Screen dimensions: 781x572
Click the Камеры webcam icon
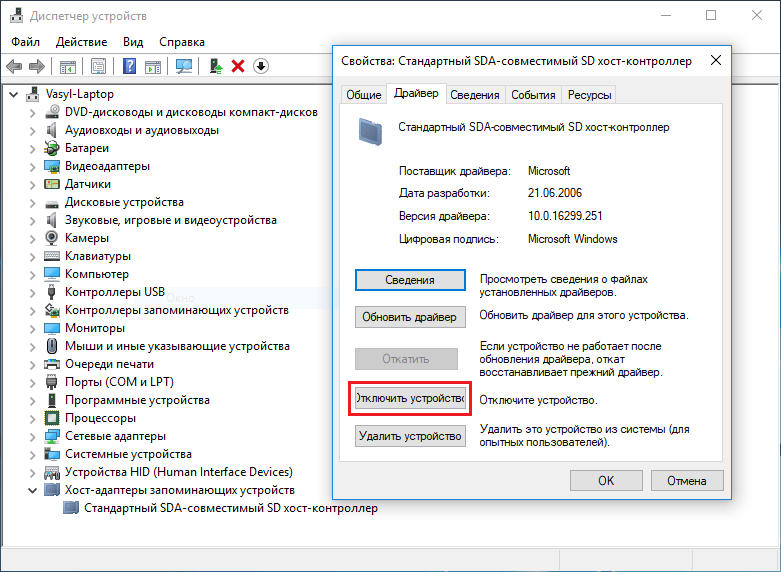coord(52,238)
